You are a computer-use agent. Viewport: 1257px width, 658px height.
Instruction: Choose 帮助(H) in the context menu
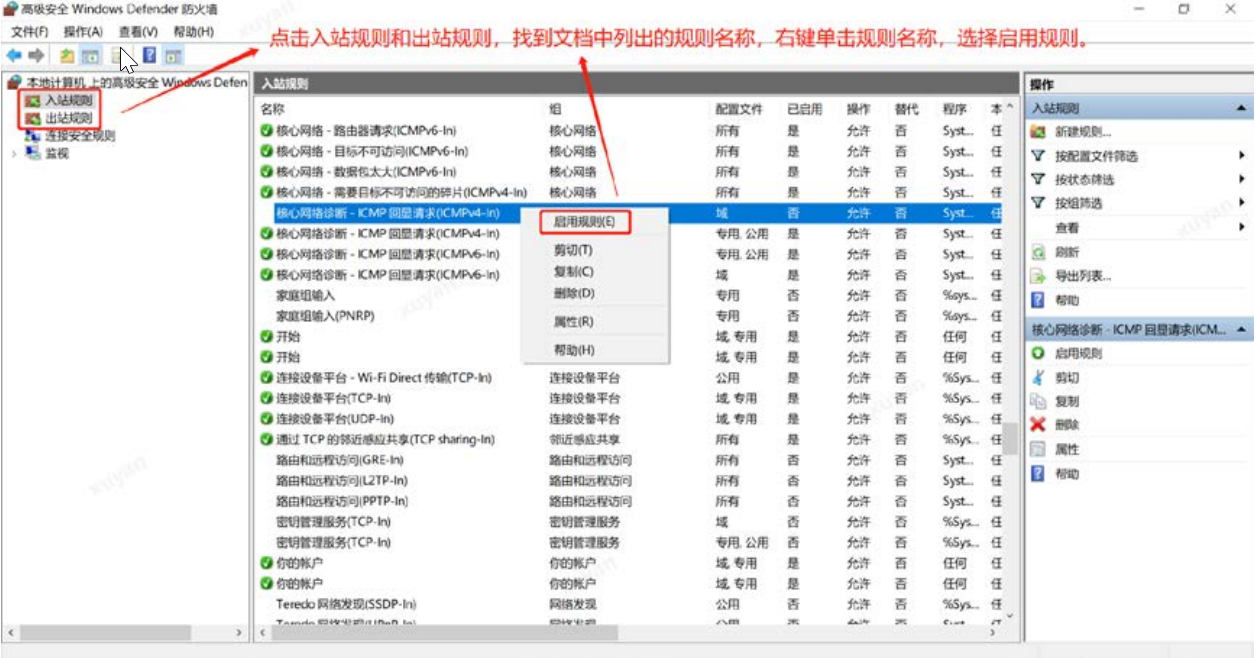tap(573, 350)
